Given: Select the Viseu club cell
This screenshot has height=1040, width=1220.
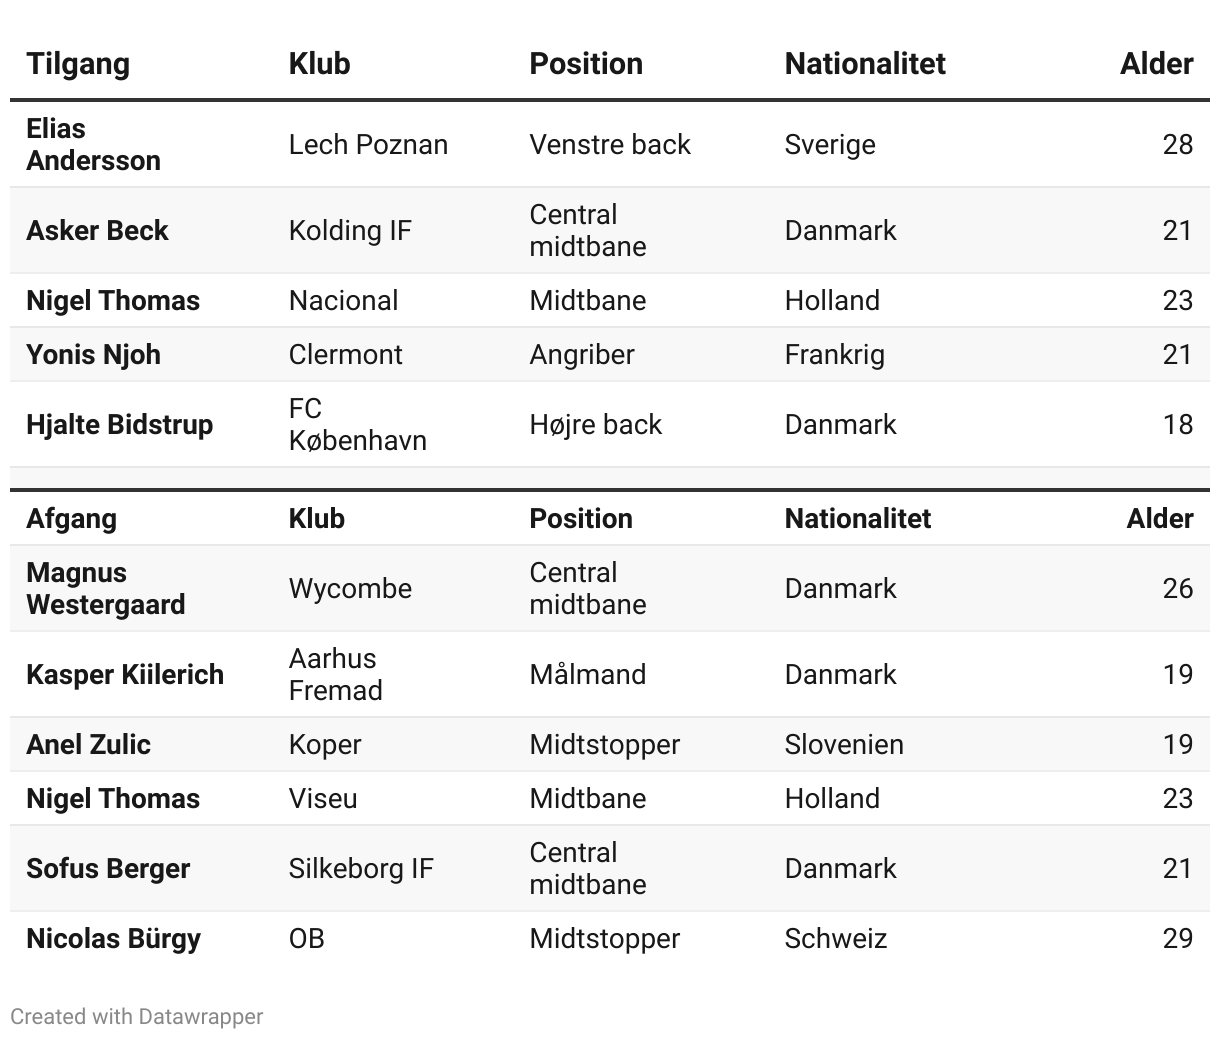Looking at the screenshot, I should tap(322, 798).
